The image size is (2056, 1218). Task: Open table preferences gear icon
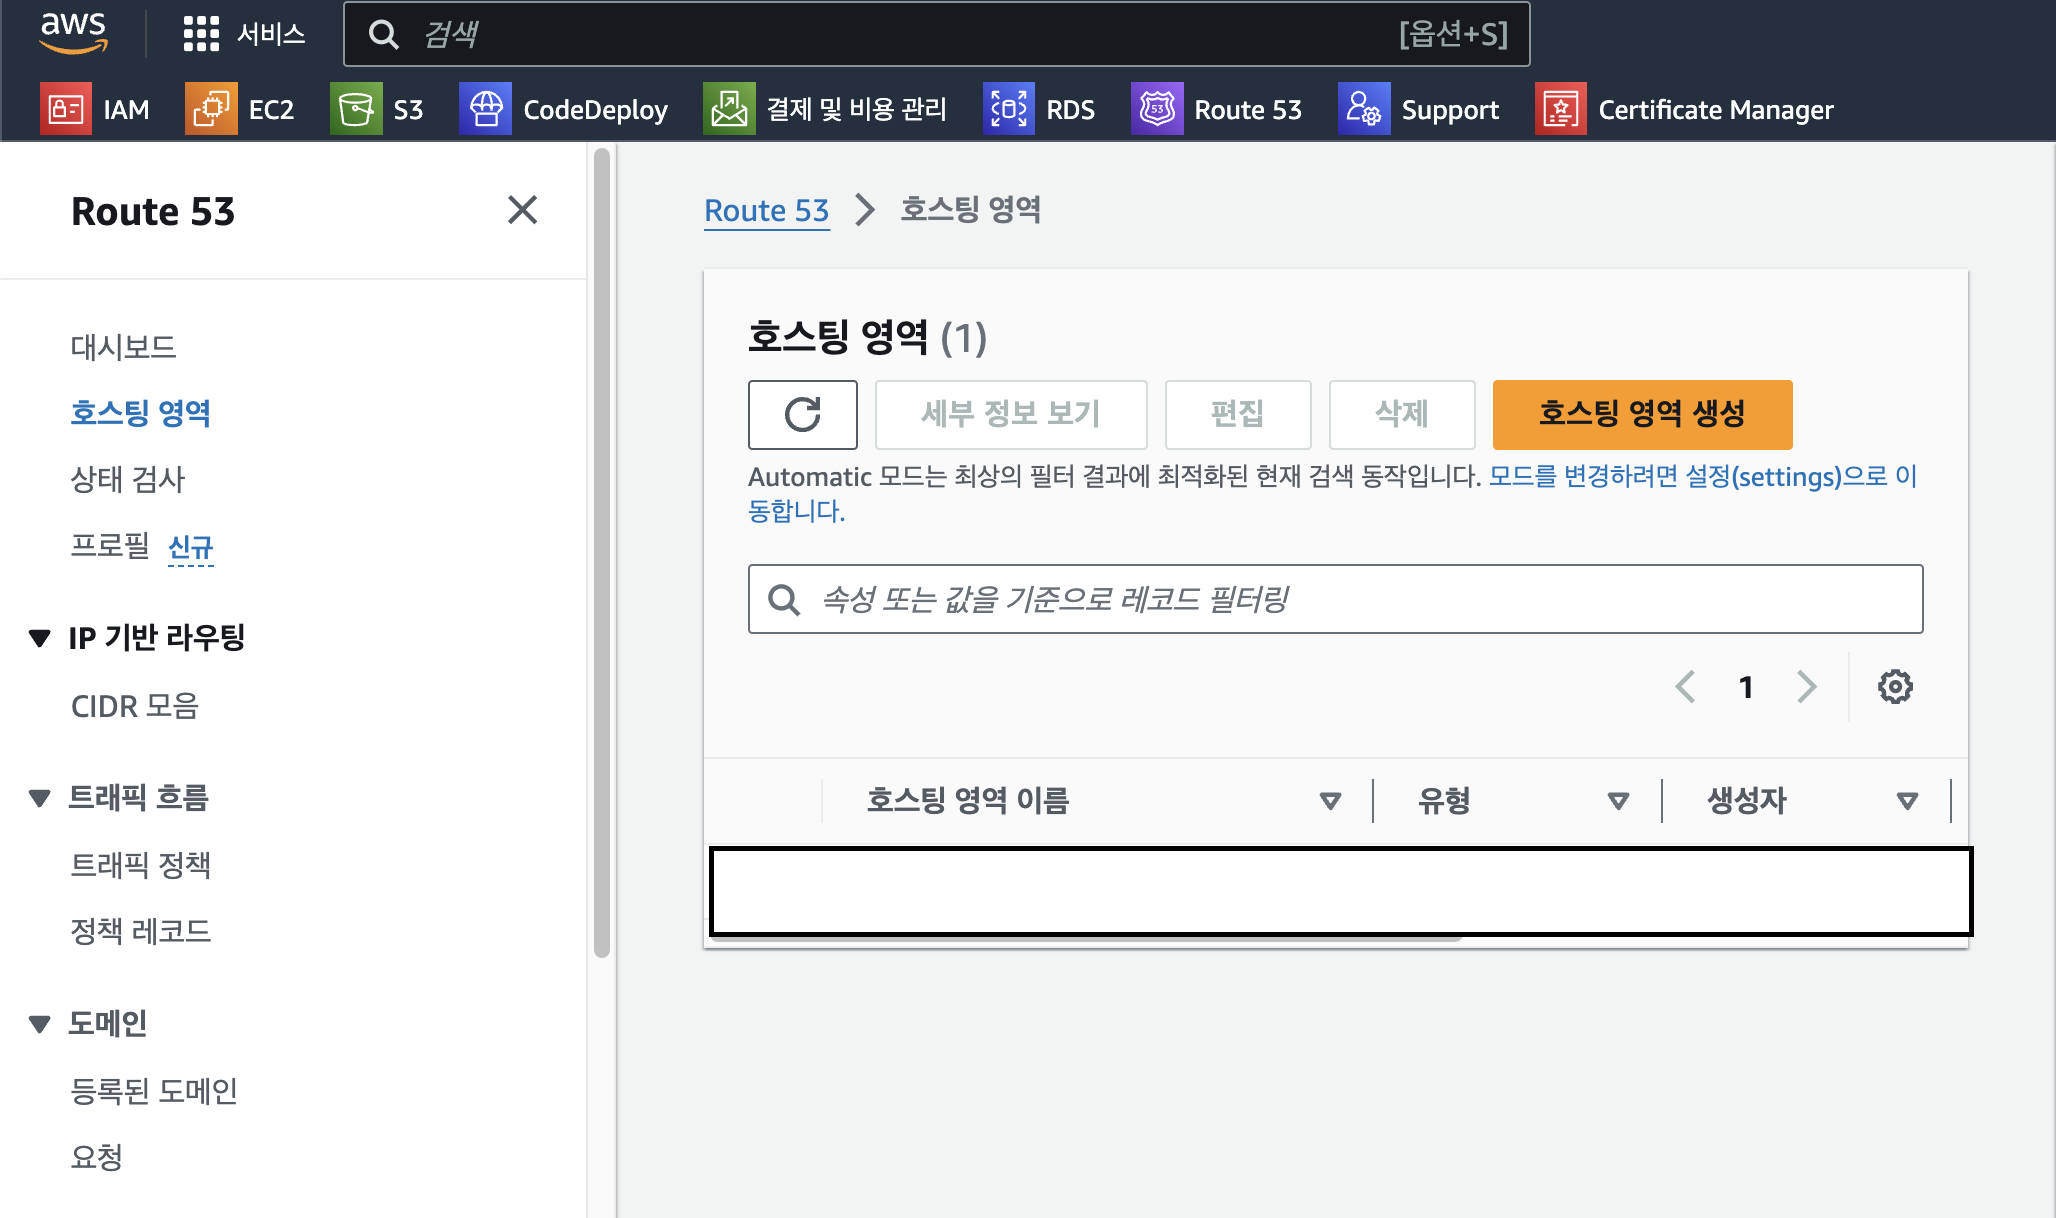tap(1895, 687)
